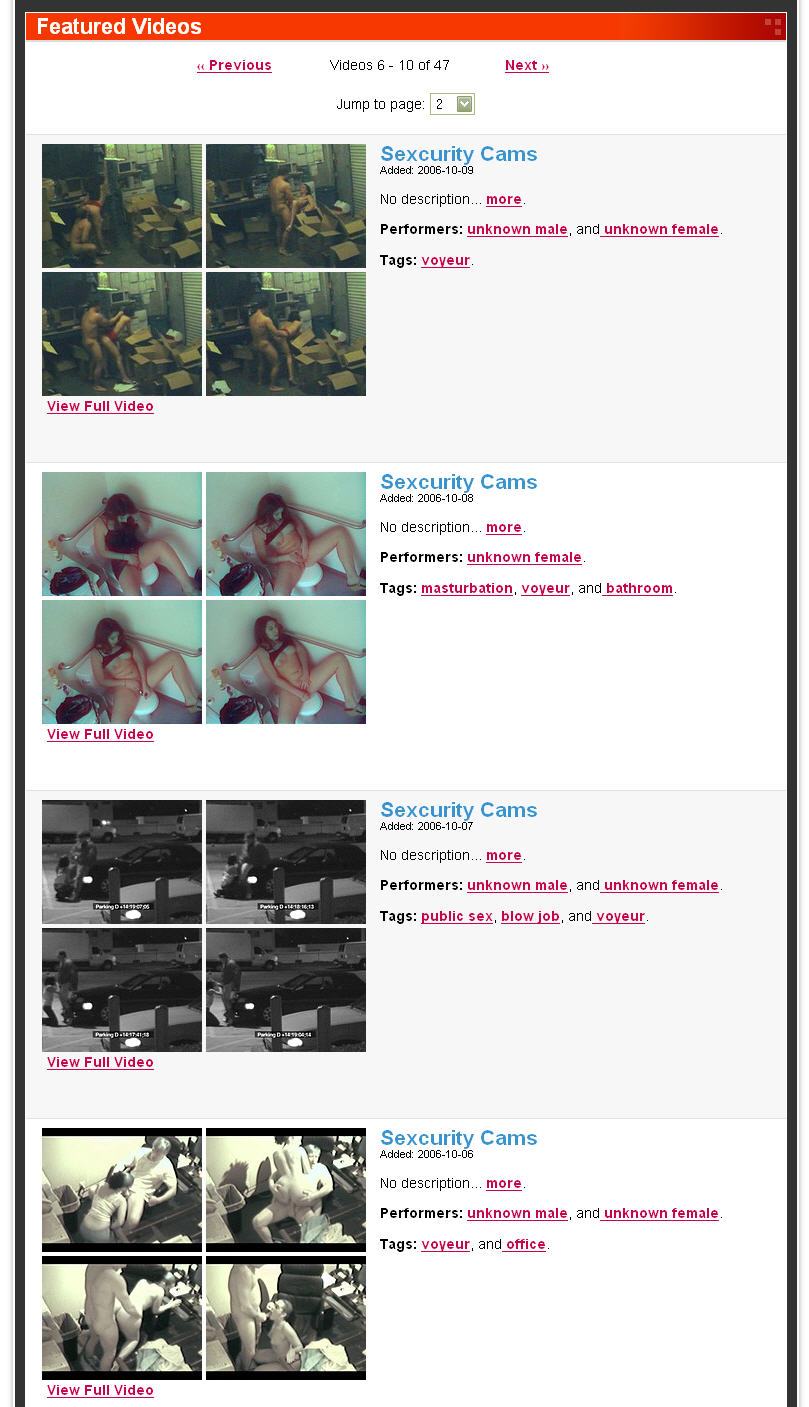Click the icon in the Featured Videos header
Image resolution: width=809 pixels, height=1407 pixels.
click(773, 27)
